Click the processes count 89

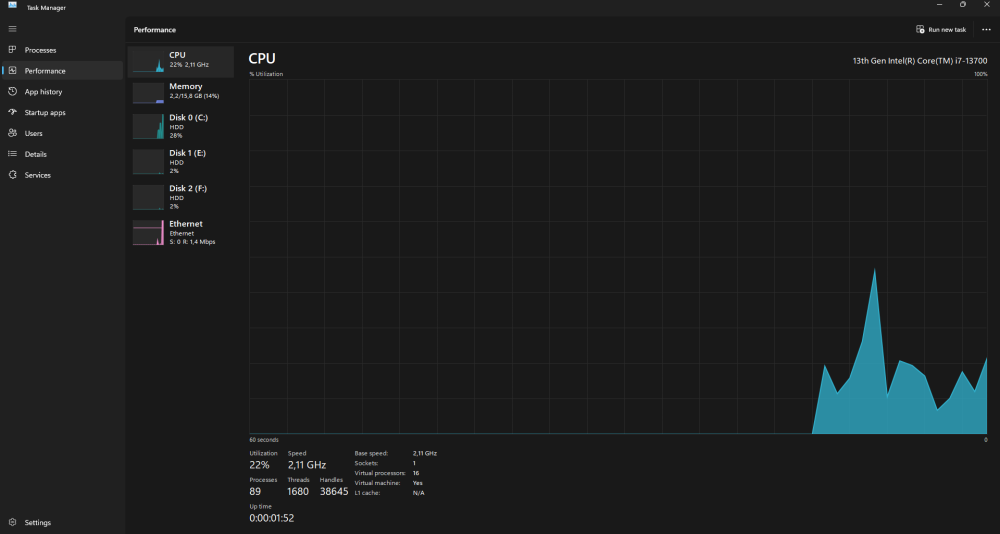(x=255, y=491)
